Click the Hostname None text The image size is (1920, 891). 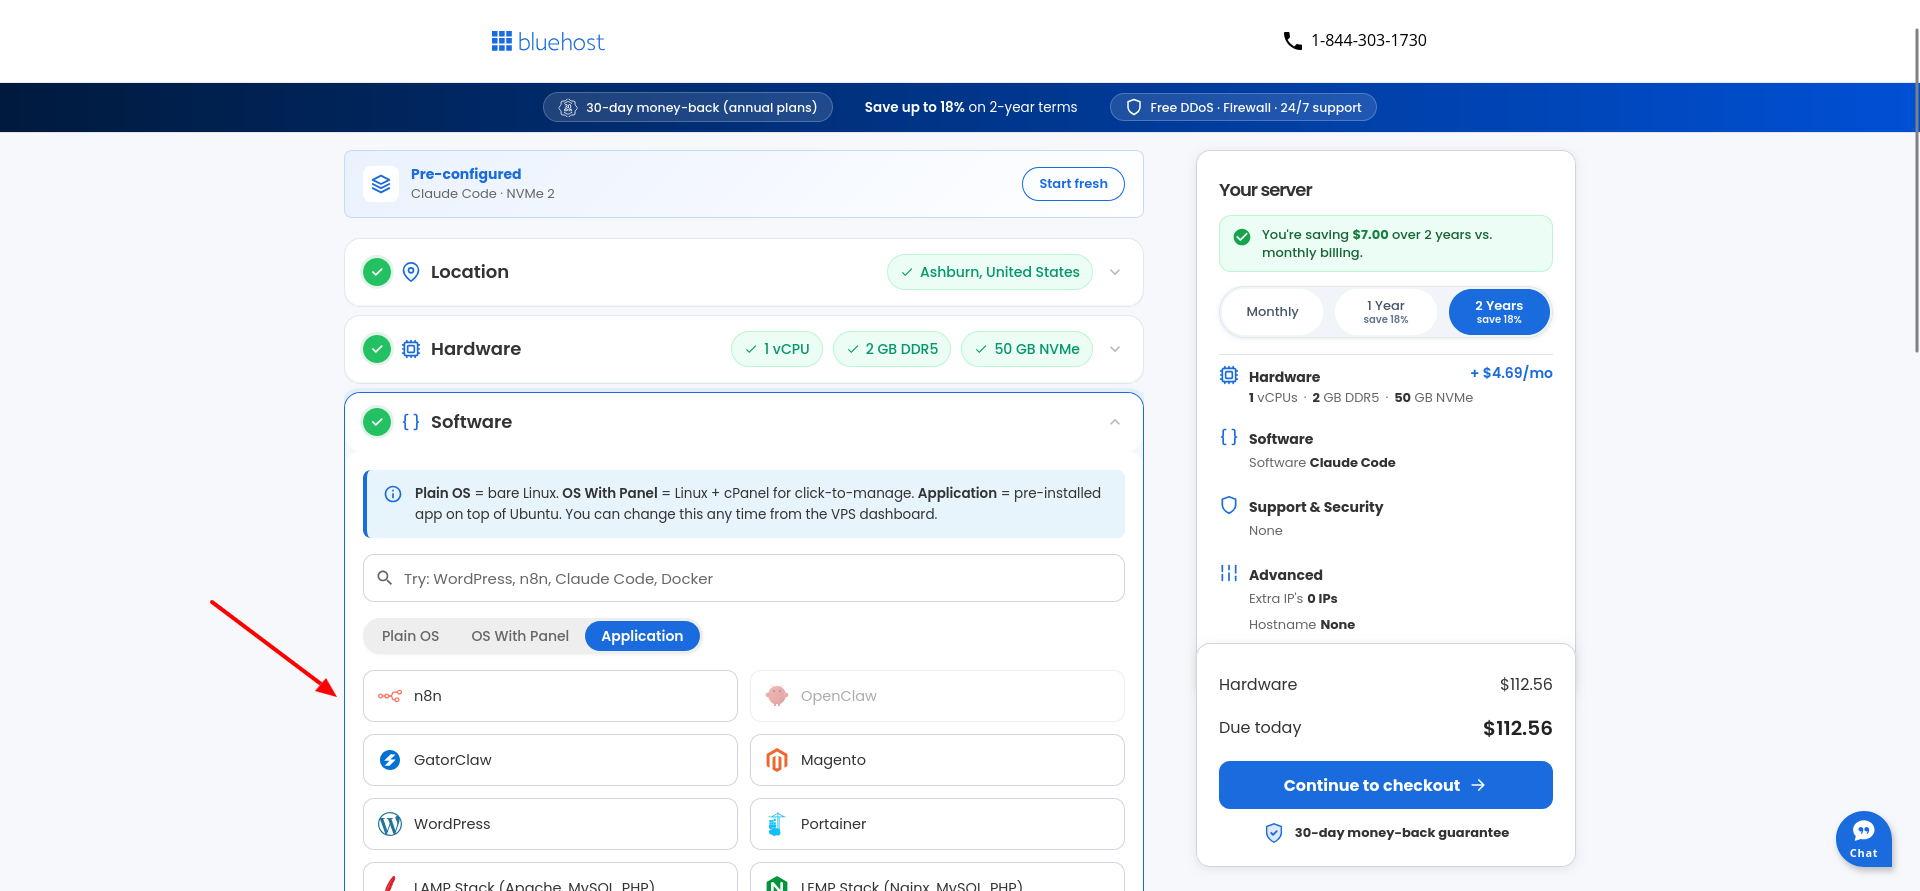pos(1302,625)
